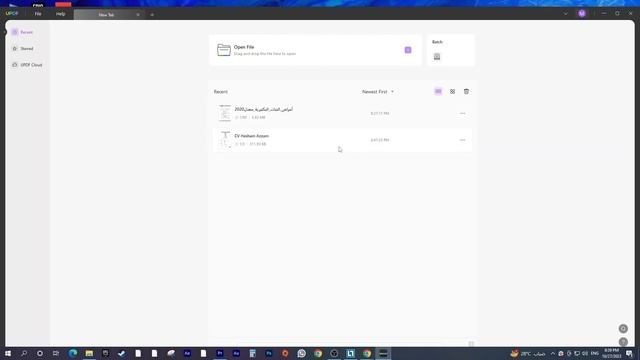Switch recent files to grid view
Image resolution: width=640 pixels, height=360 pixels.
tap(452, 91)
